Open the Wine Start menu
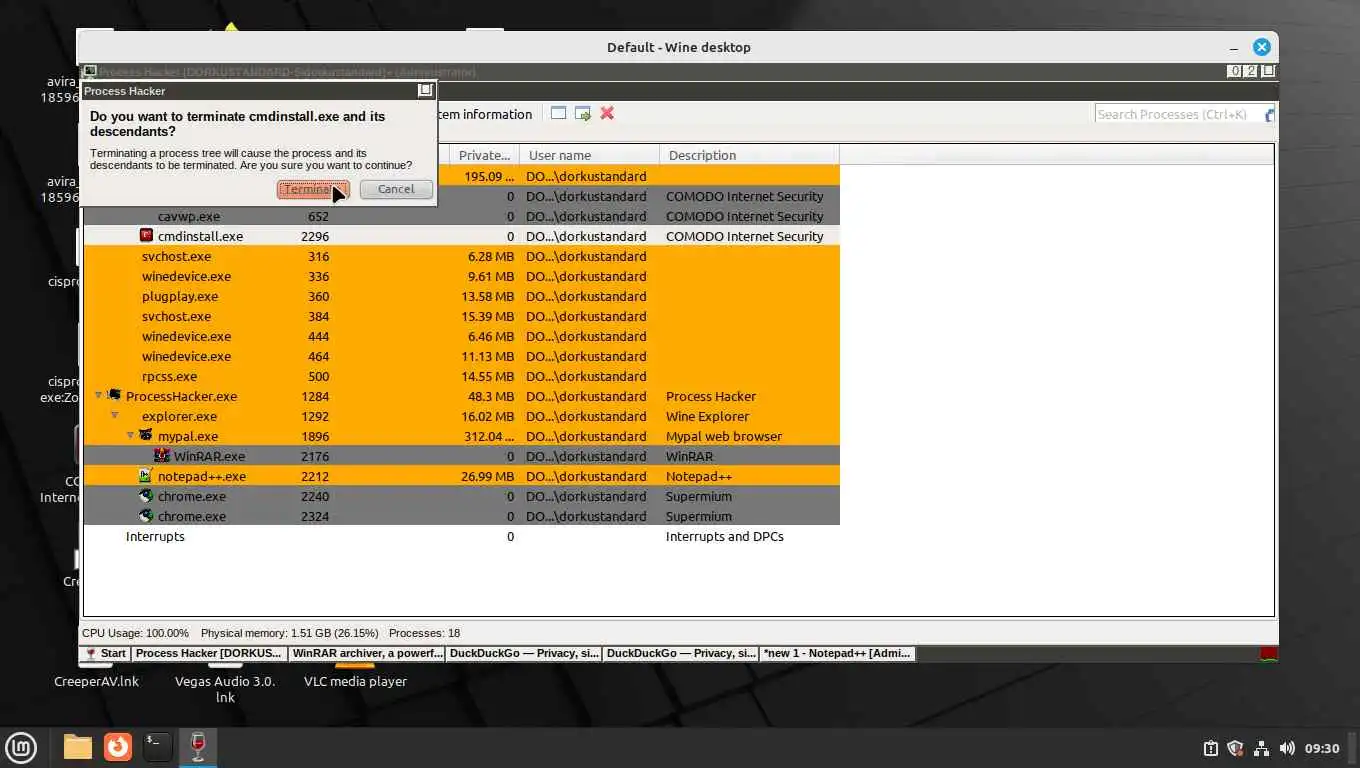This screenshot has width=1360, height=768. pyautogui.click(x=105, y=653)
